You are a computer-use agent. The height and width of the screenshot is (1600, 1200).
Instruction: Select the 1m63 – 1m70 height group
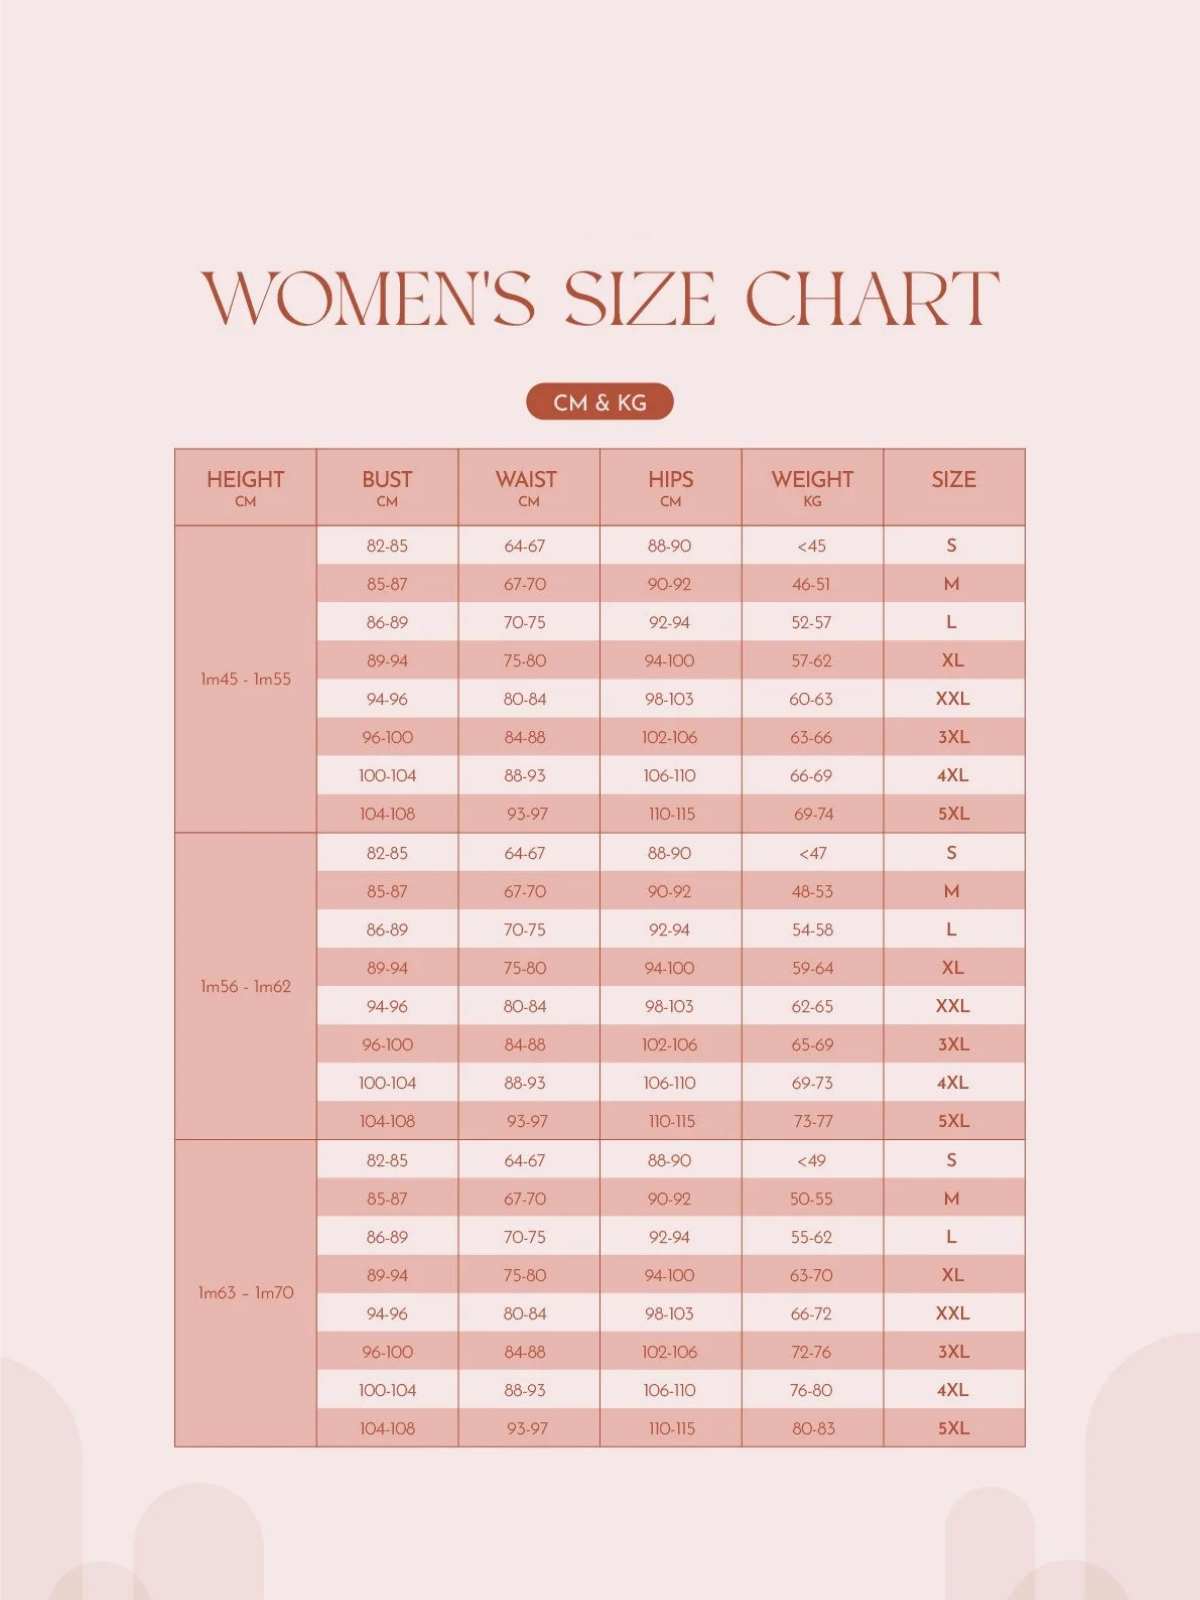click(246, 1293)
